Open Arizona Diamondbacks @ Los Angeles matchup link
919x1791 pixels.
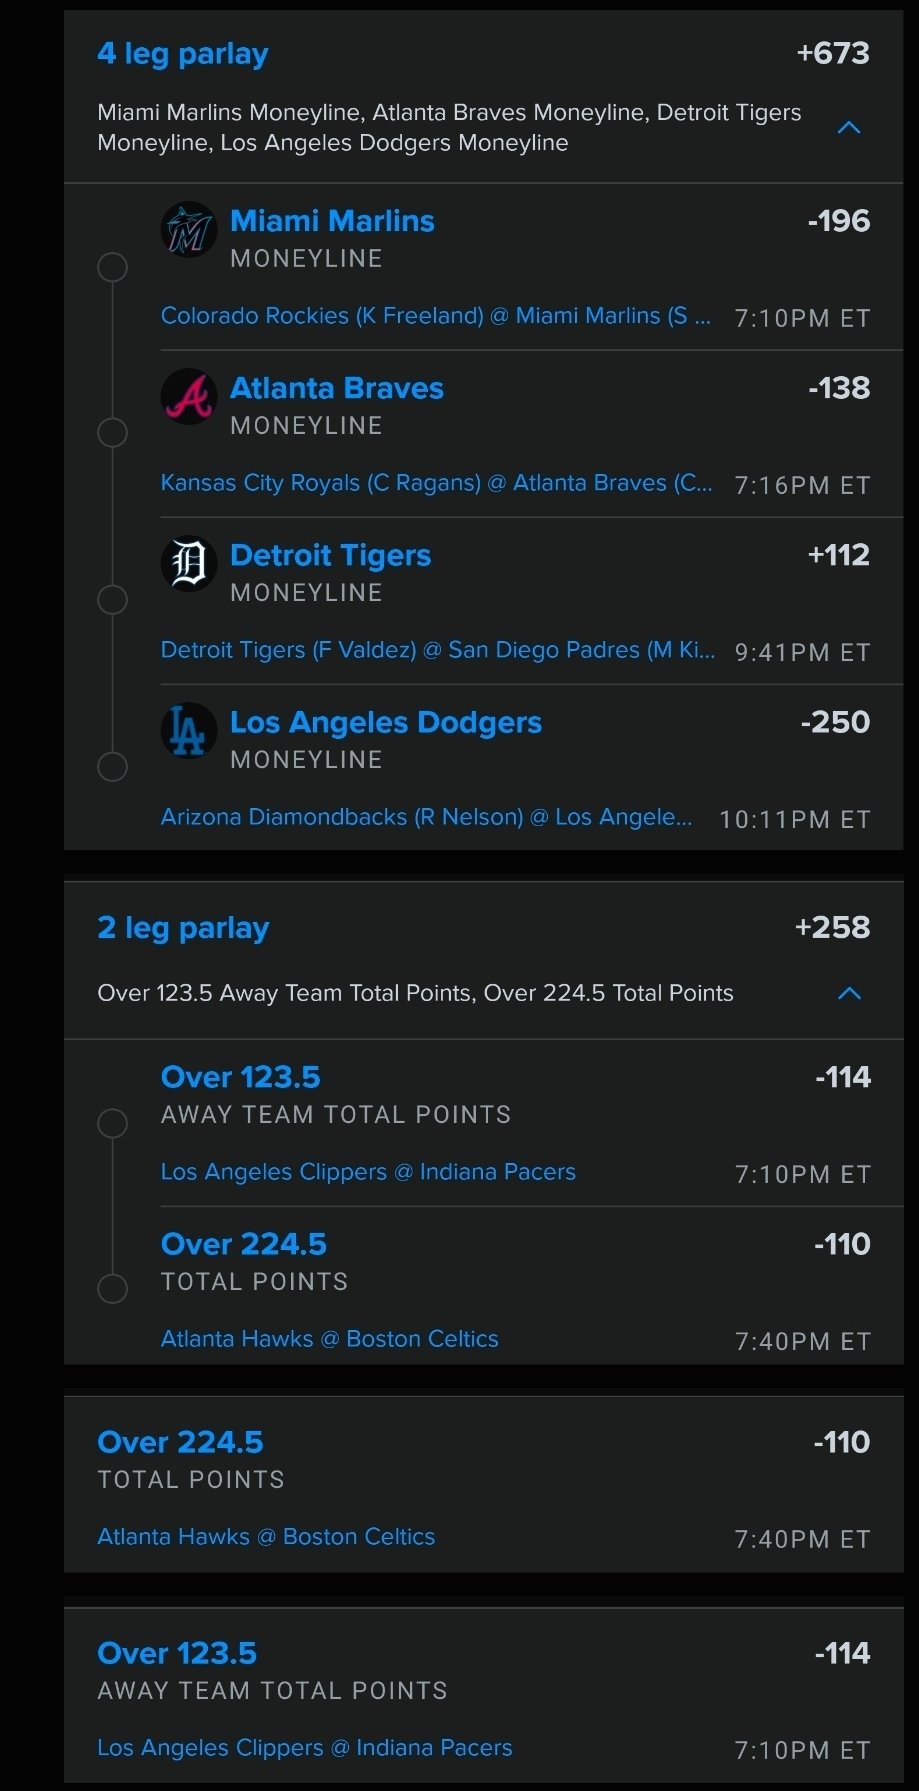coord(426,817)
